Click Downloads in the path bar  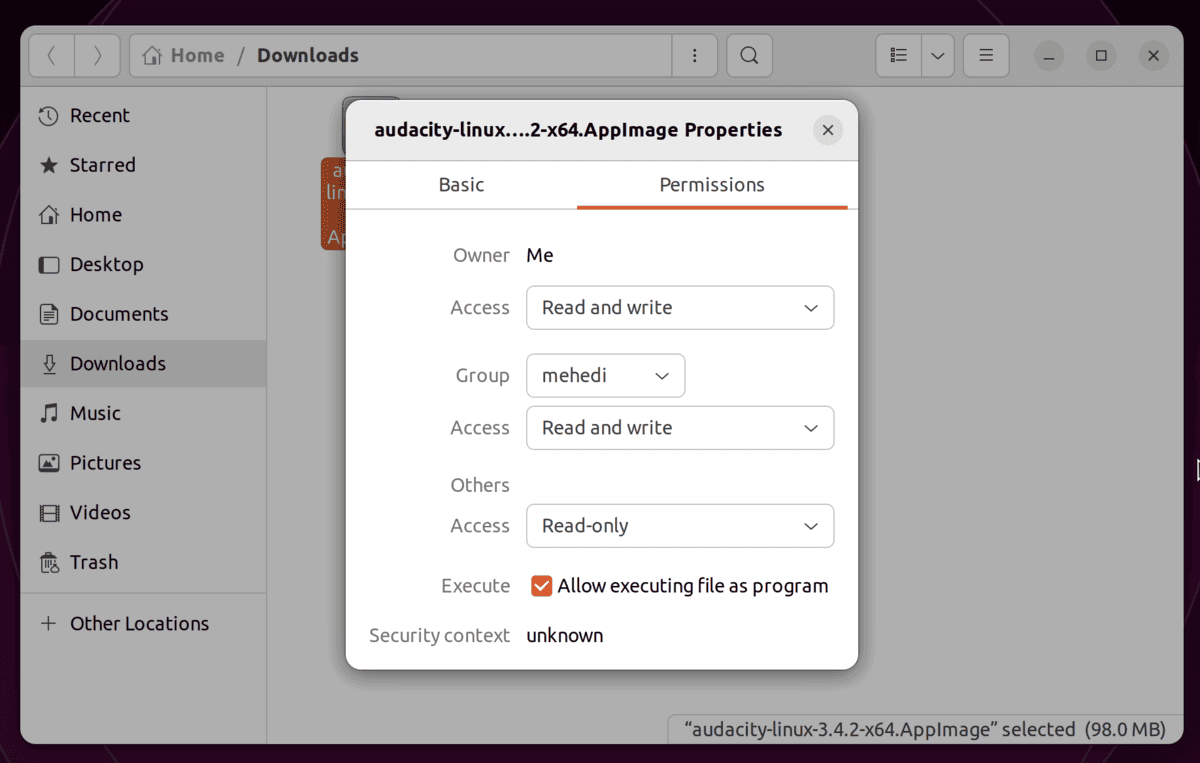308,56
